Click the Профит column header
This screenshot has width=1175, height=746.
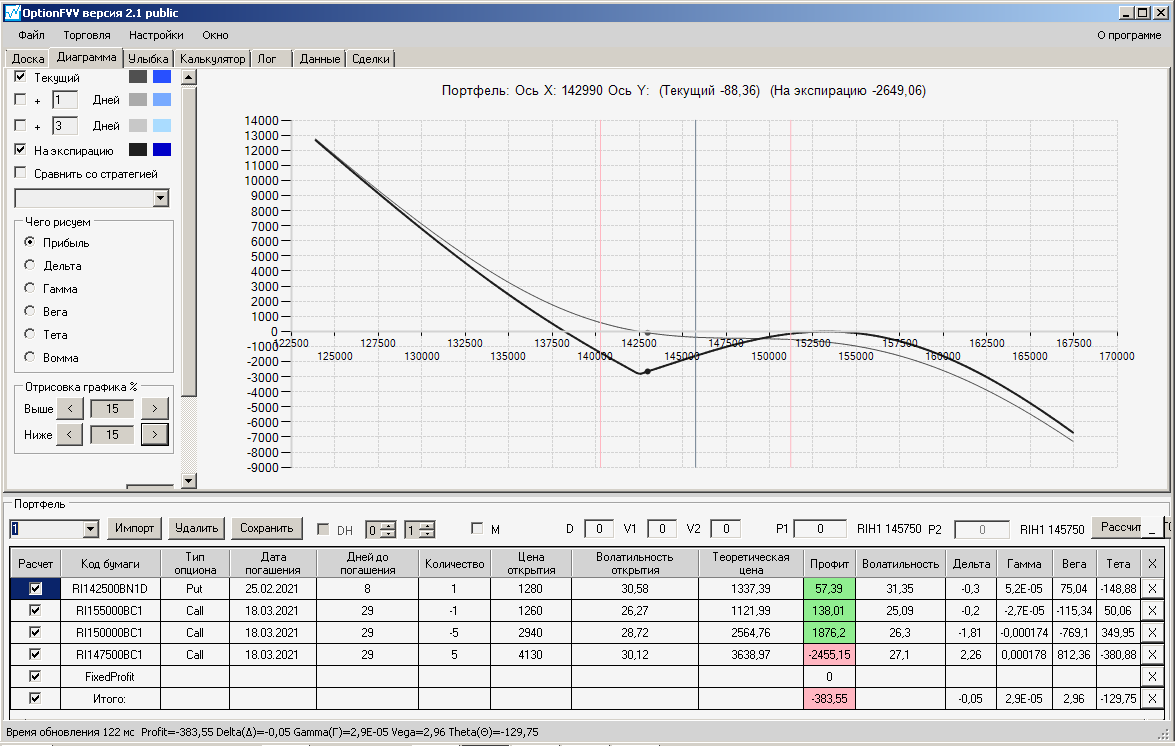[x=829, y=563]
